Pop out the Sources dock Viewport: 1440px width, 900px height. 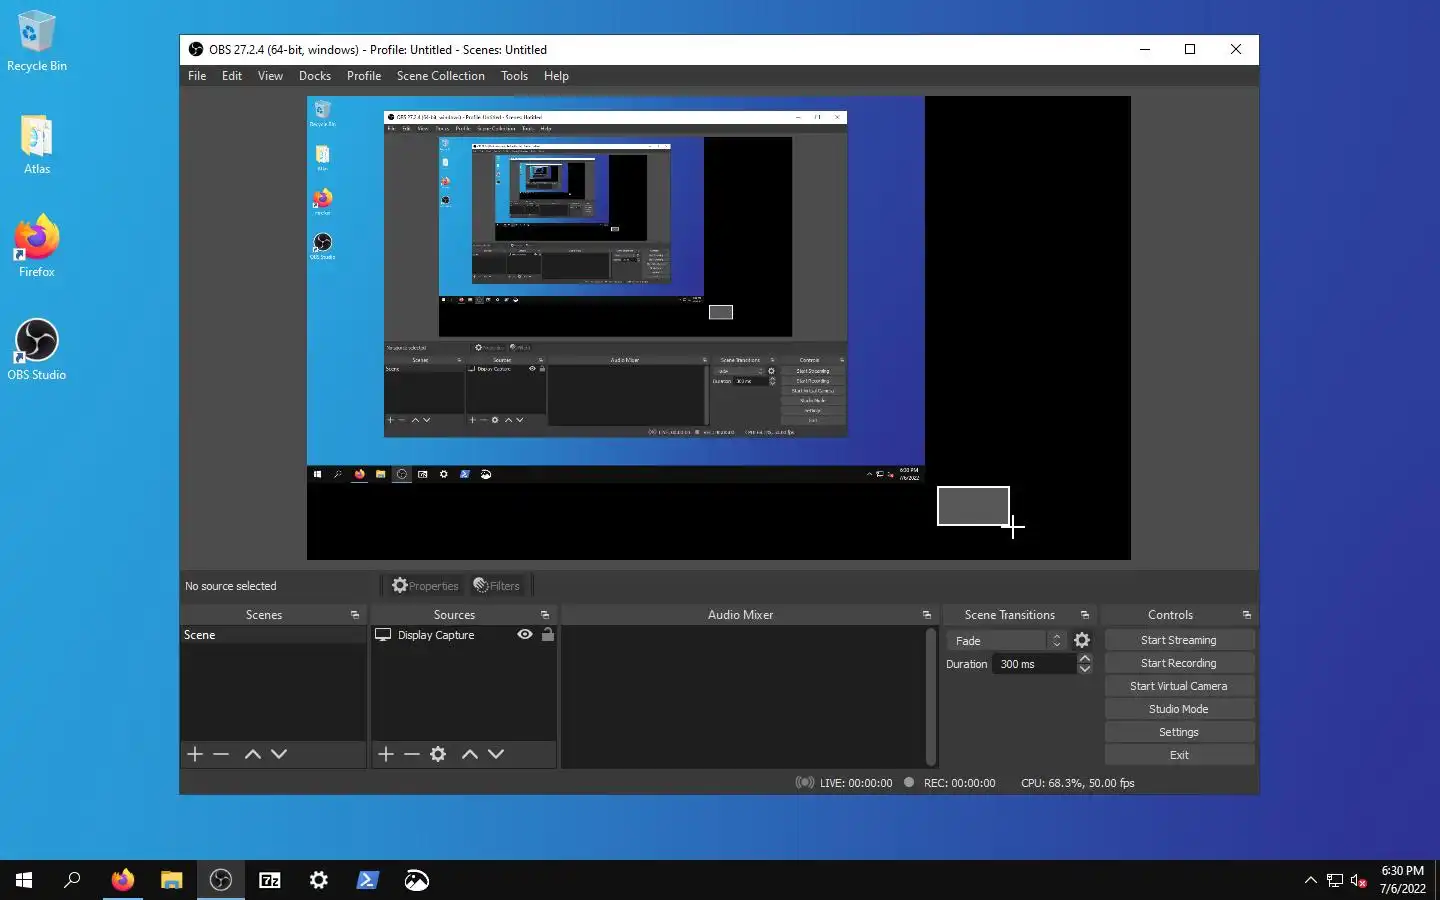point(545,615)
